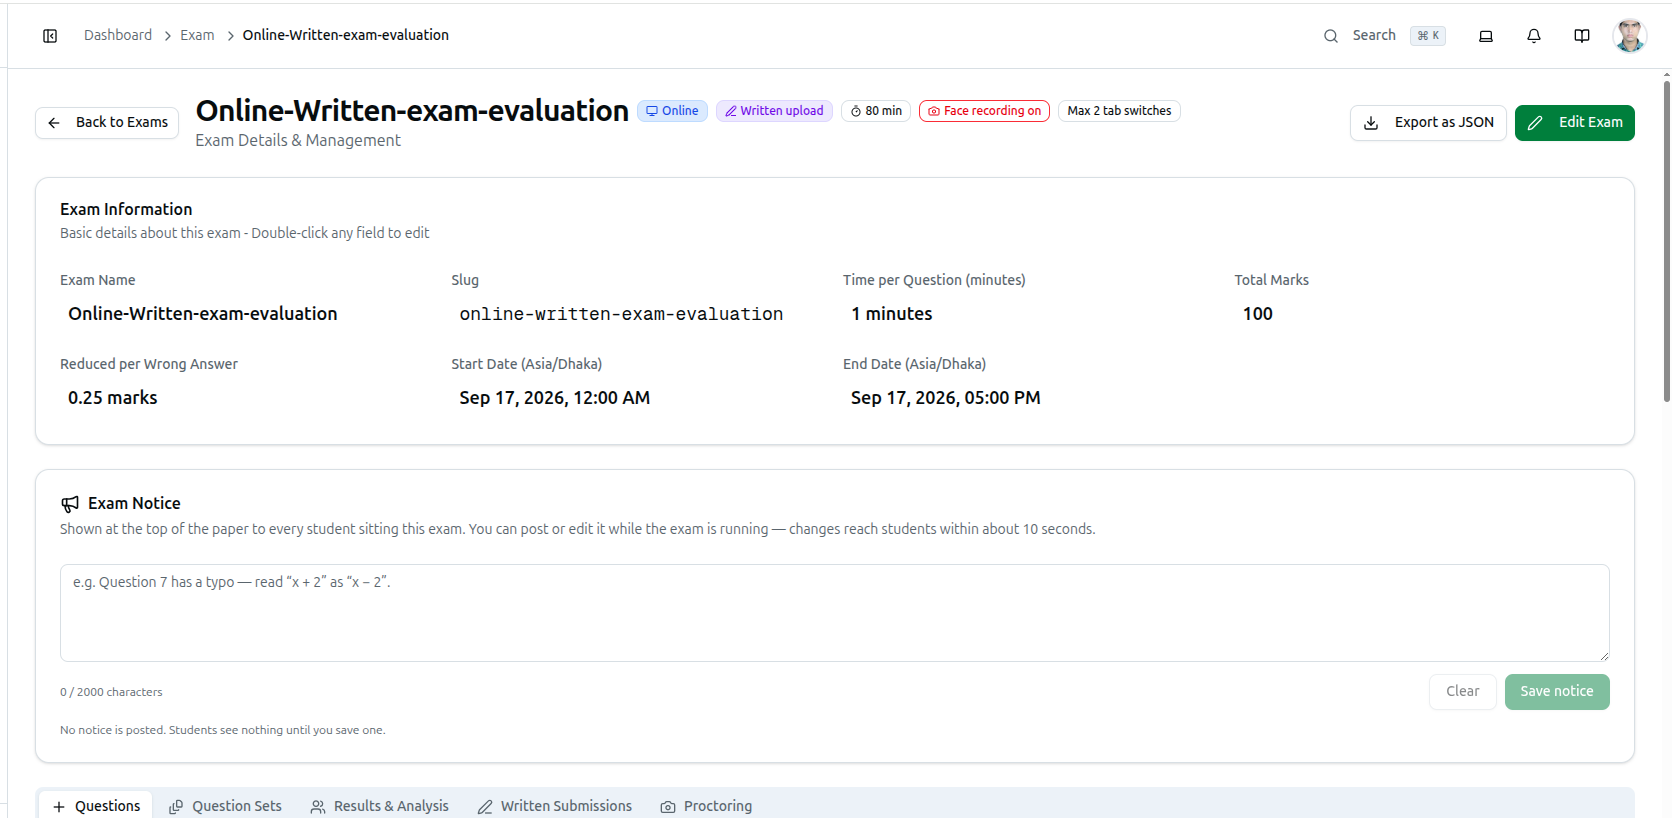Open the Search box in header

pos(1385,36)
